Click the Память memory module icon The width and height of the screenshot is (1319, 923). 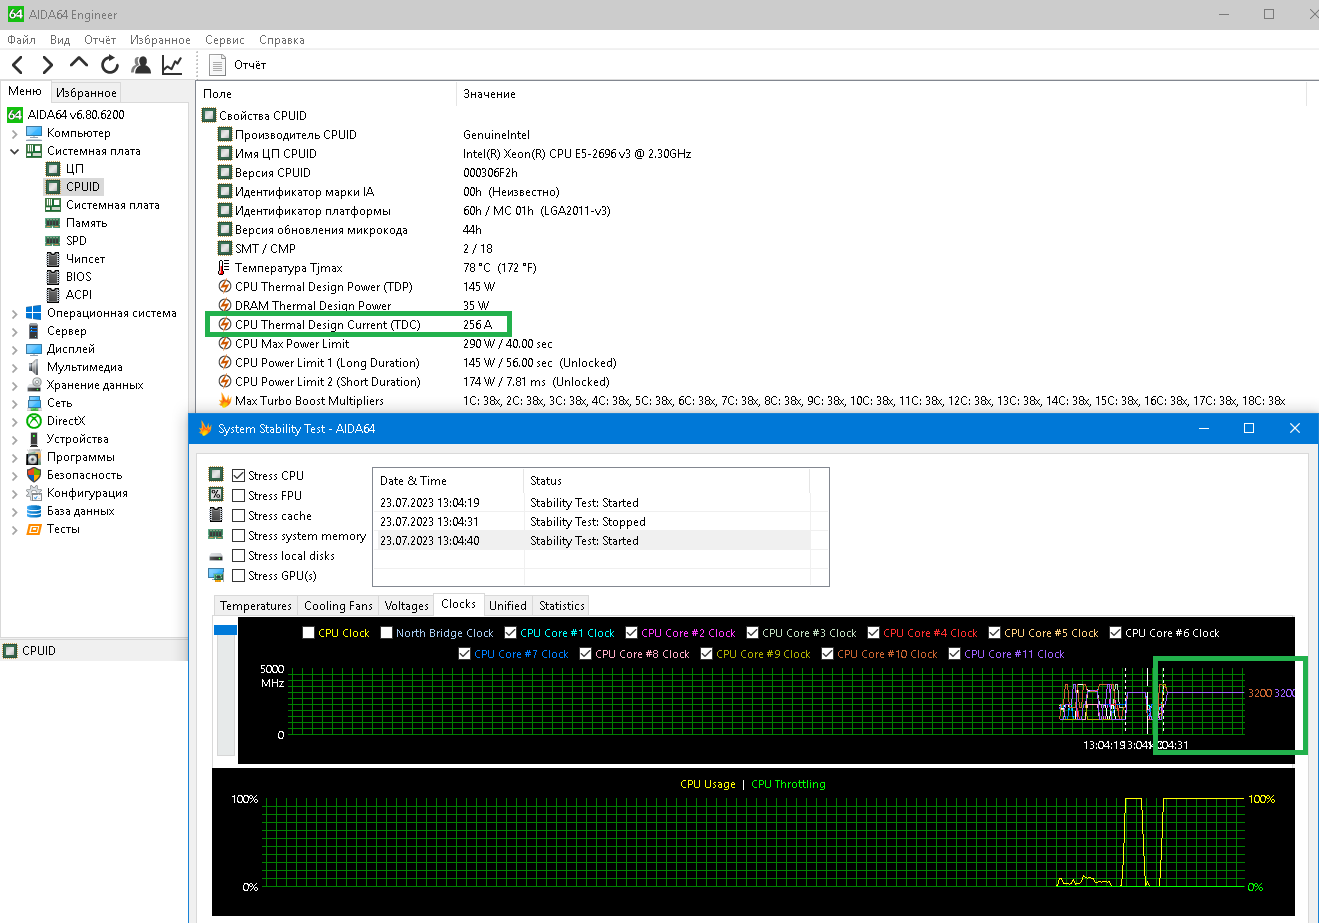(53, 223)
